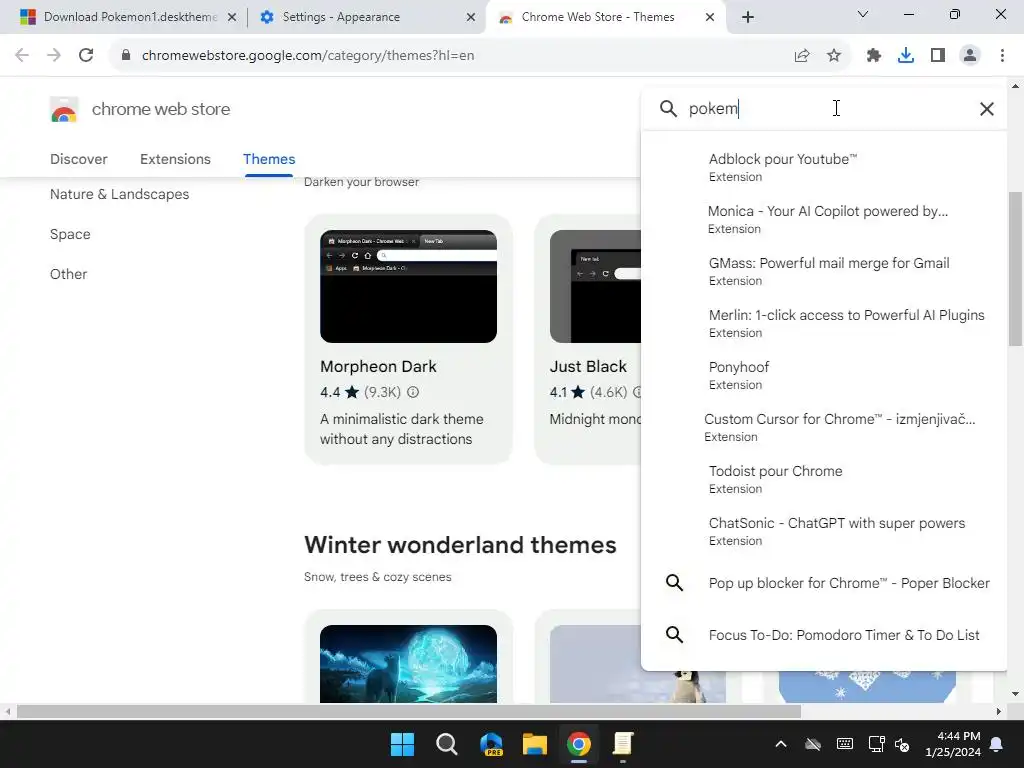Viewport: 1024px width, 768px height.
Task: Open the Chrome profile avatar
Action: pos(970,56)
